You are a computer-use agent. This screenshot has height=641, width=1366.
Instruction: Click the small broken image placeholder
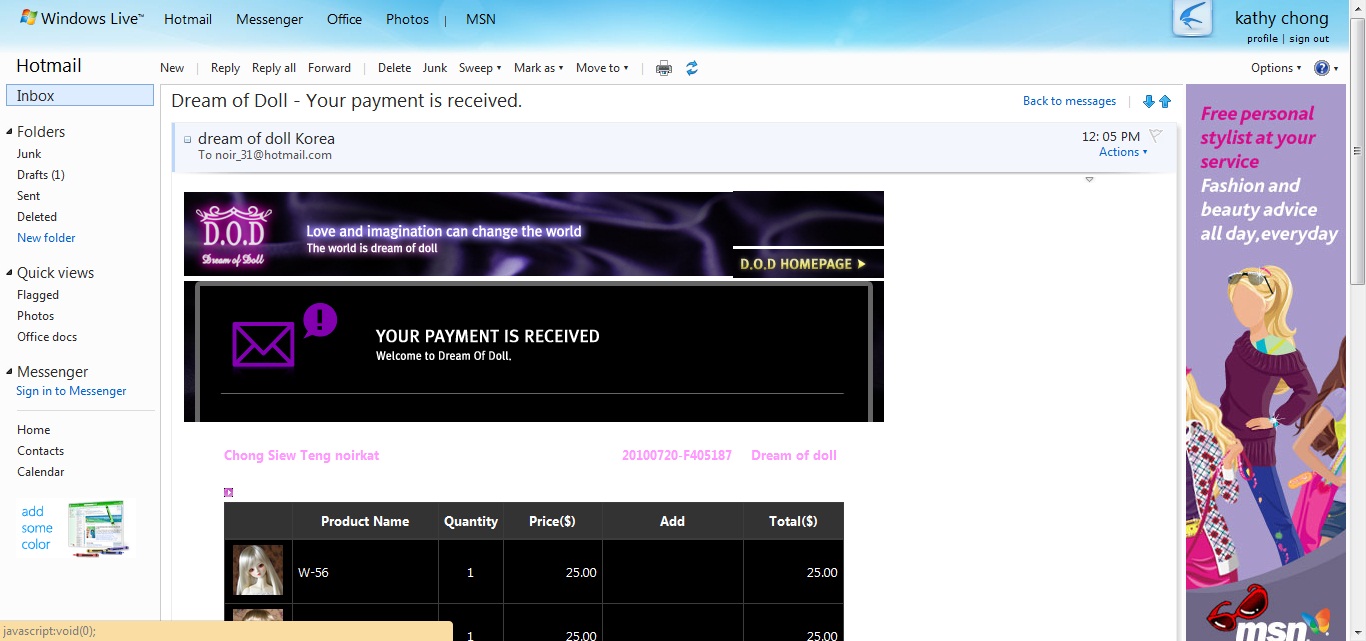point(228,492)
